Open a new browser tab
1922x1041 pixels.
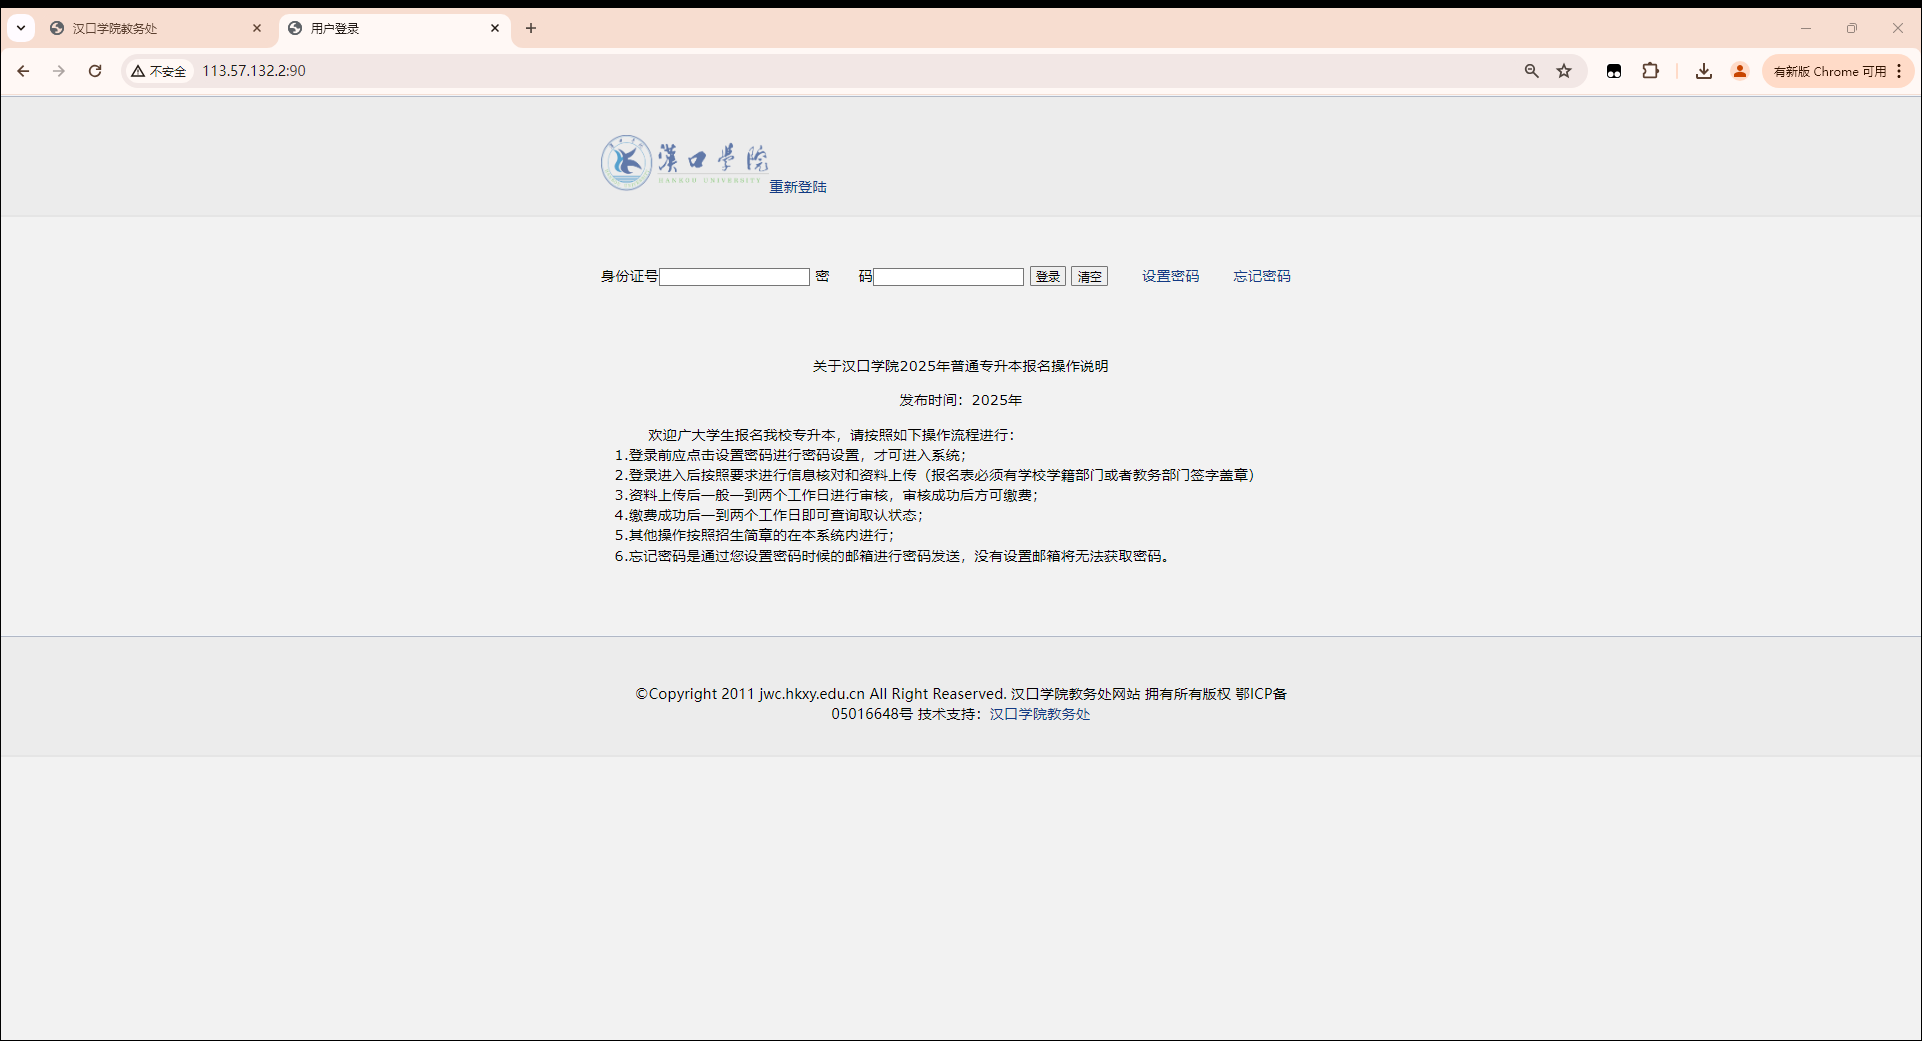531,28
